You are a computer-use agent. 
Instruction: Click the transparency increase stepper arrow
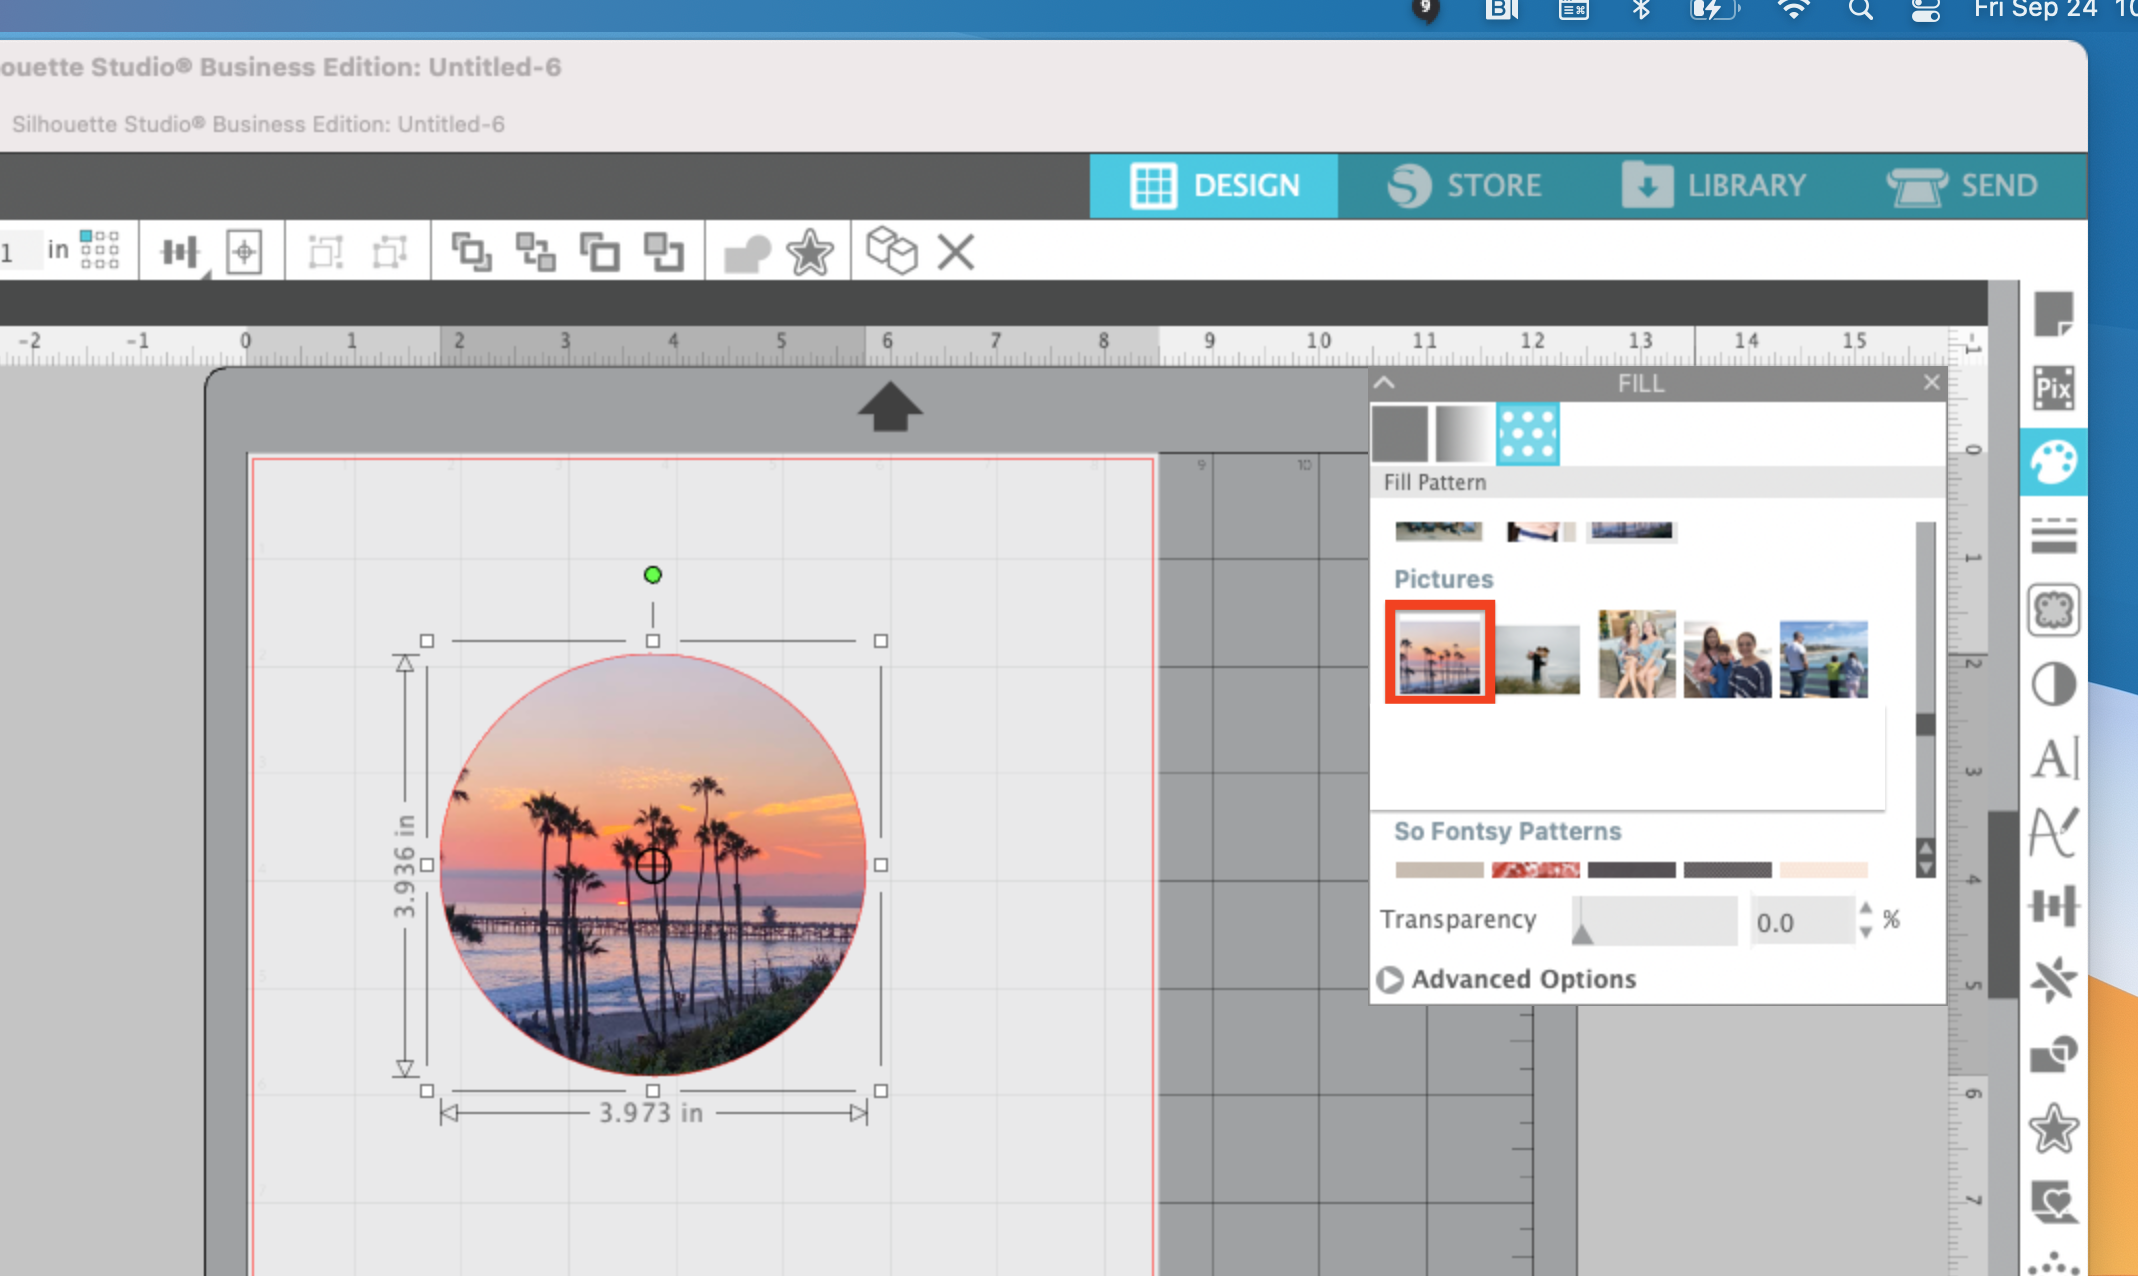point(1866,910)
